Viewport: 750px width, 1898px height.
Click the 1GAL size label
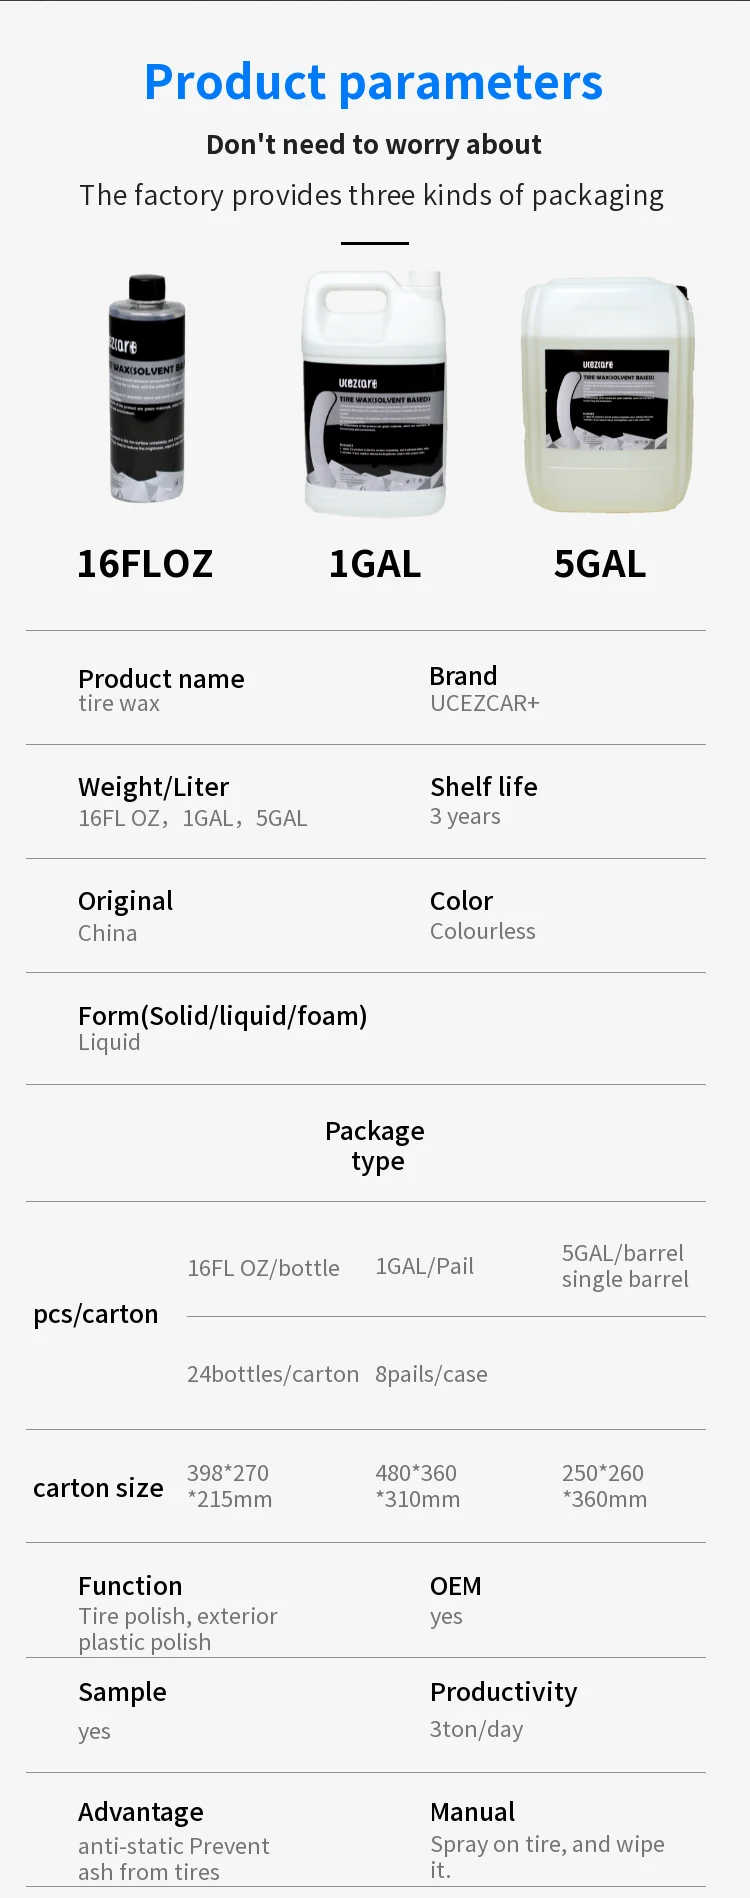(x=375, y=564)
